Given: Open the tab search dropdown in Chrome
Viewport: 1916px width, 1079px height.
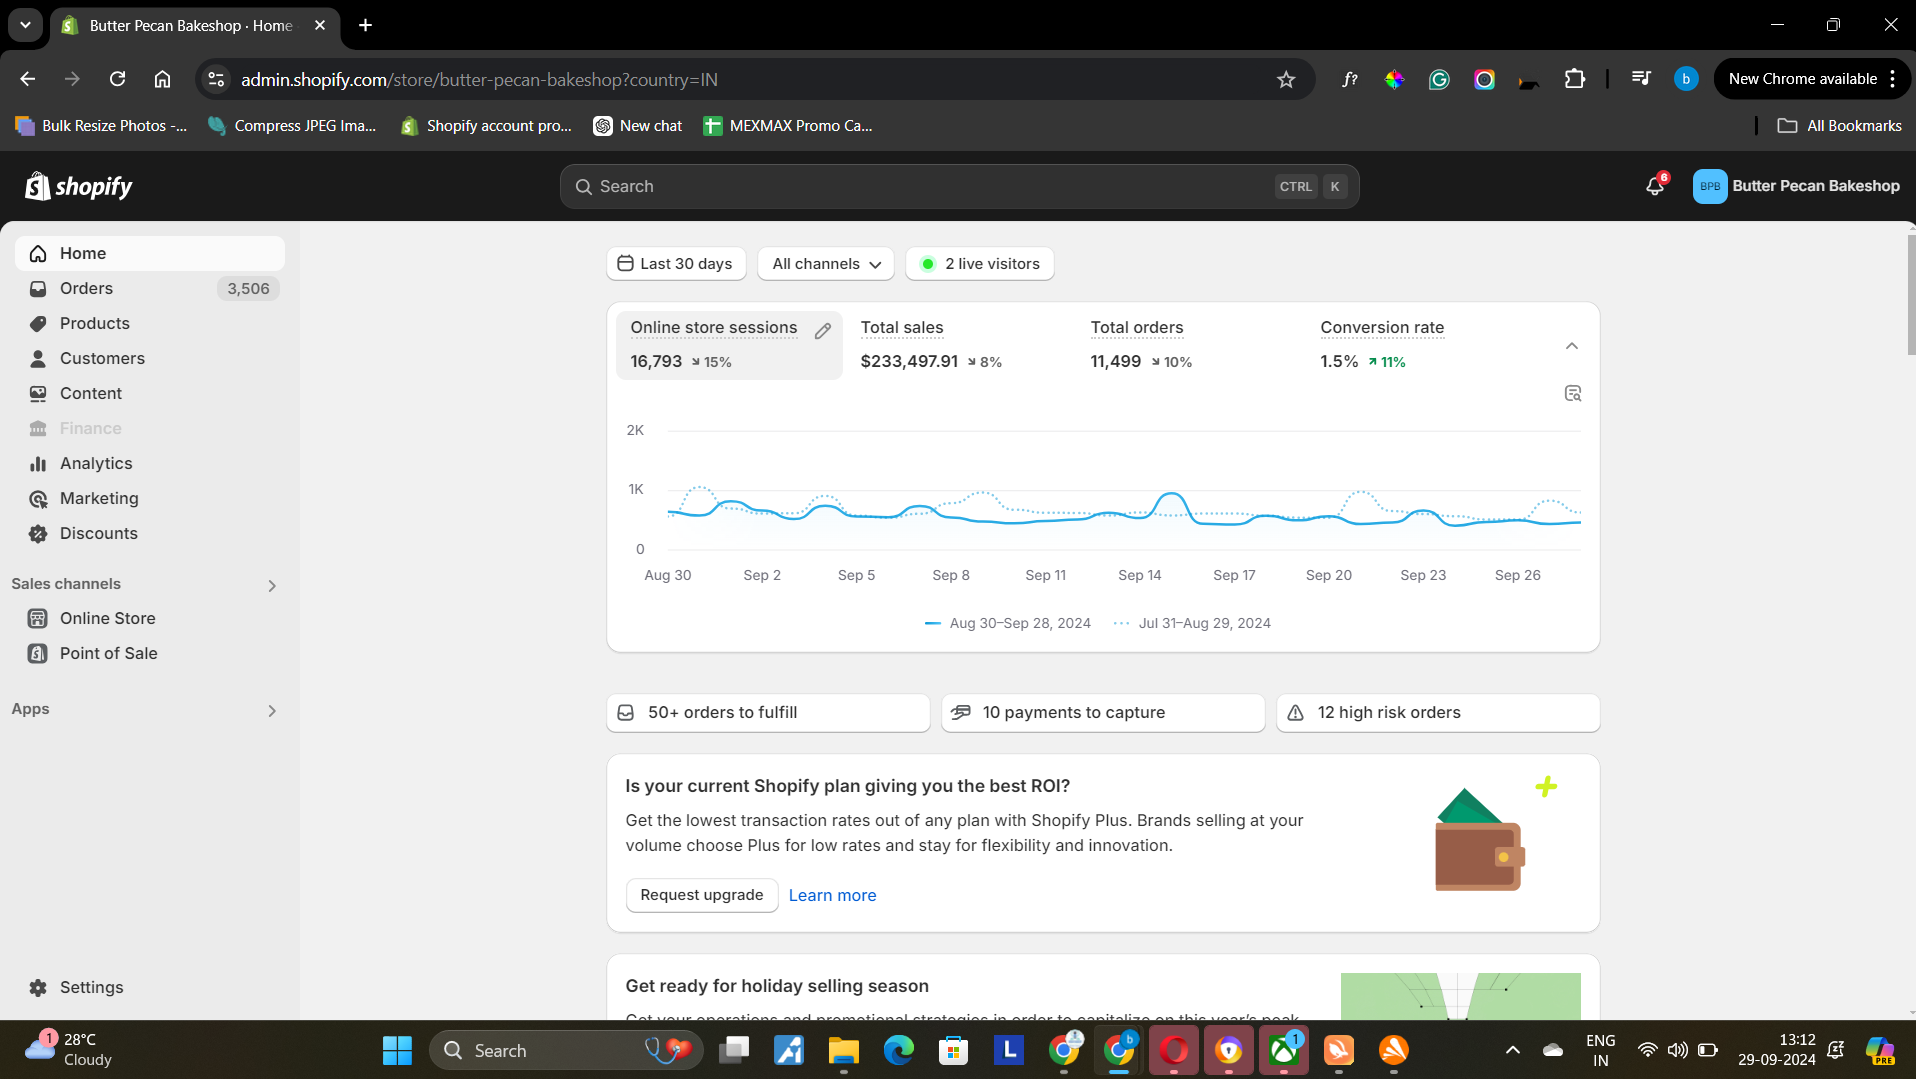Looking at the screenshot, I should coord(25,25).
